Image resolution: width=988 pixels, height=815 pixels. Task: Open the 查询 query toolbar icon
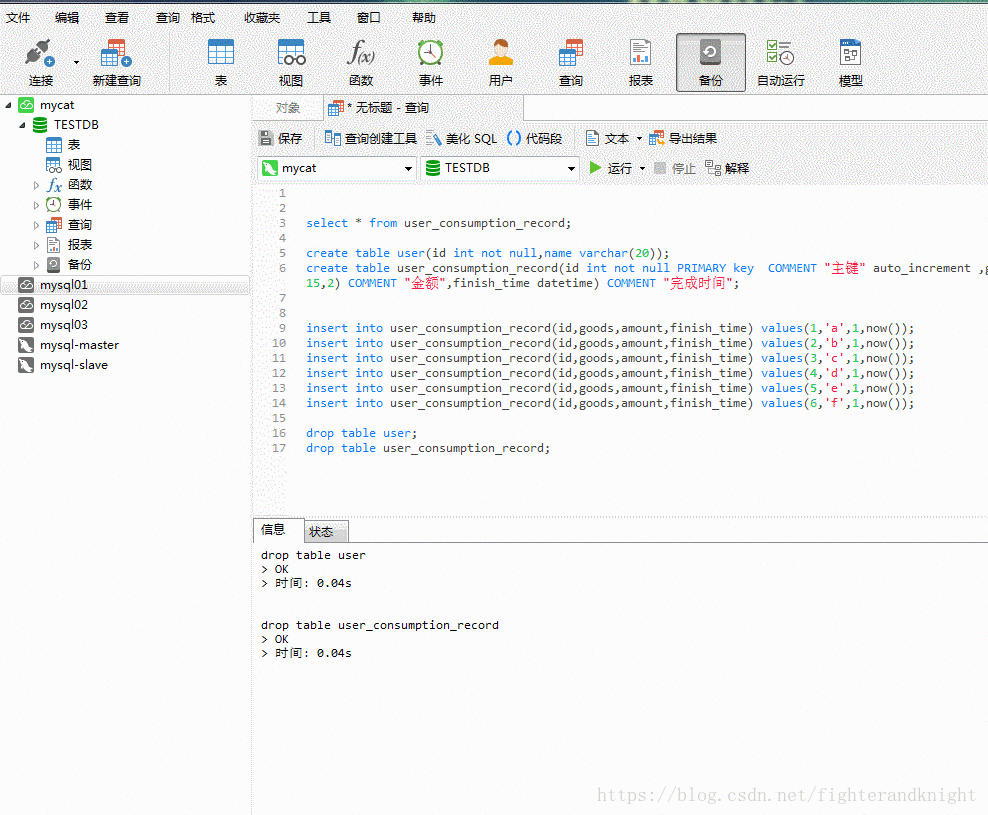[571, 52]
